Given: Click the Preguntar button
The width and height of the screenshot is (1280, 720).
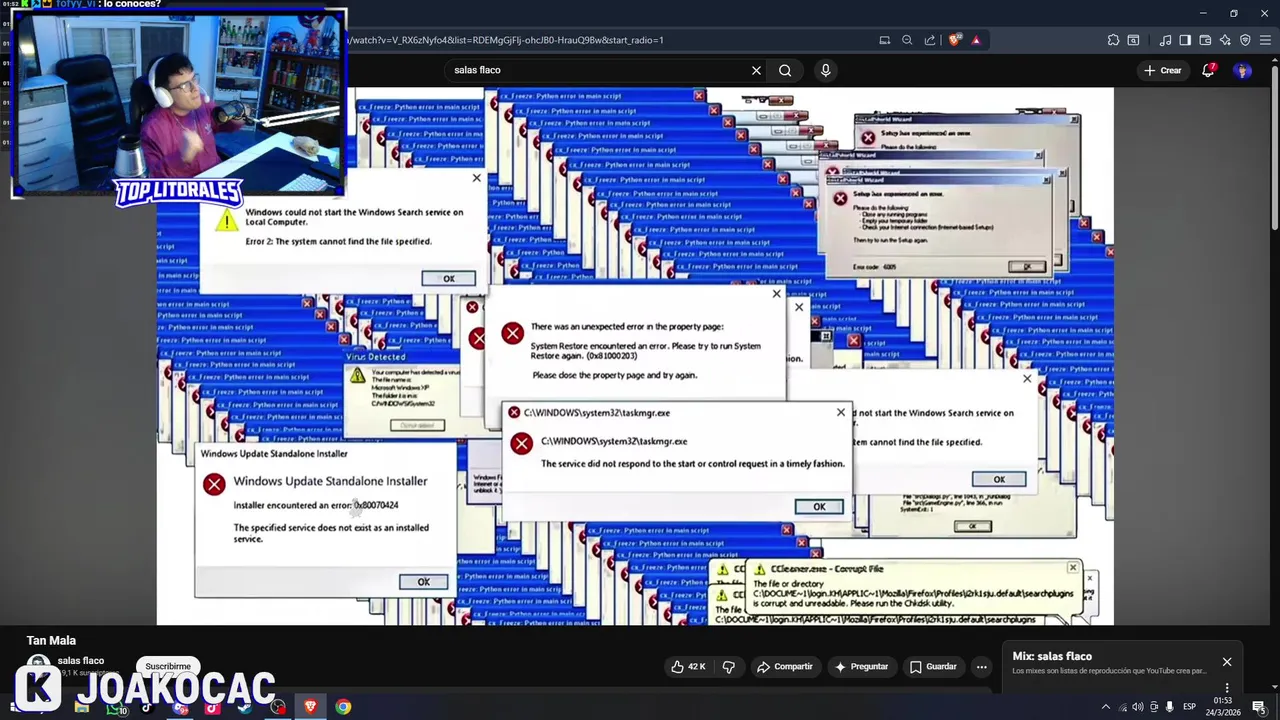Looking at the screenshot, I should 861,666.
